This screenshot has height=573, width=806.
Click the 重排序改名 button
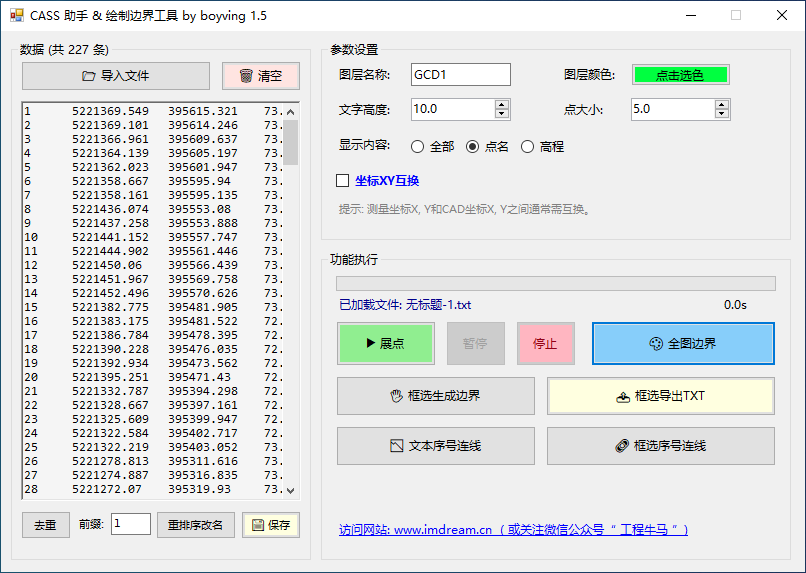coord(196,525)
